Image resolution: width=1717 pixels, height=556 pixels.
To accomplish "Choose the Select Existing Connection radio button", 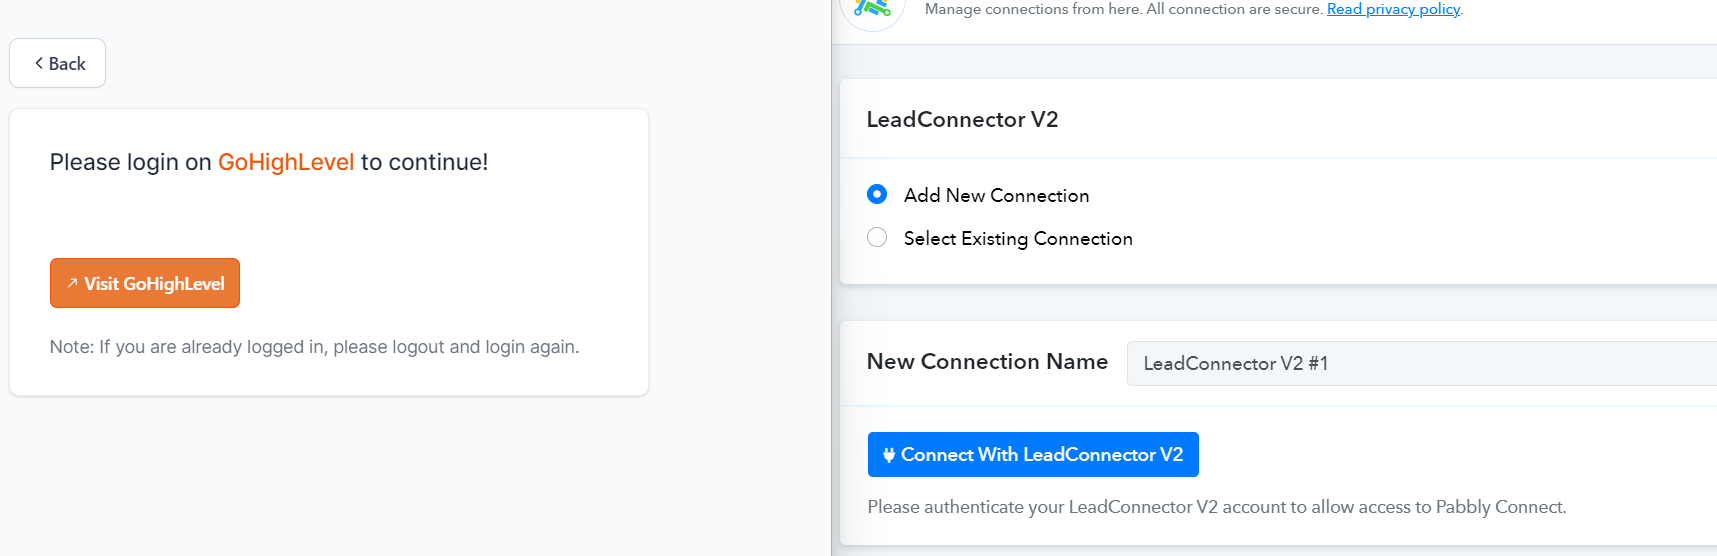I will pyautogui.click(x=877, y=237).
